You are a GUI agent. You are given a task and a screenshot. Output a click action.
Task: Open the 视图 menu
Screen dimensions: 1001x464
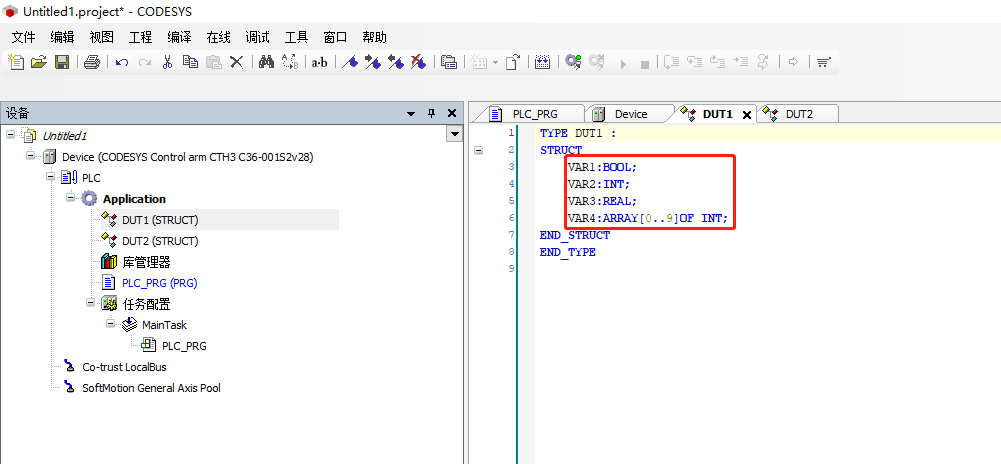click(x=102, y=37)
